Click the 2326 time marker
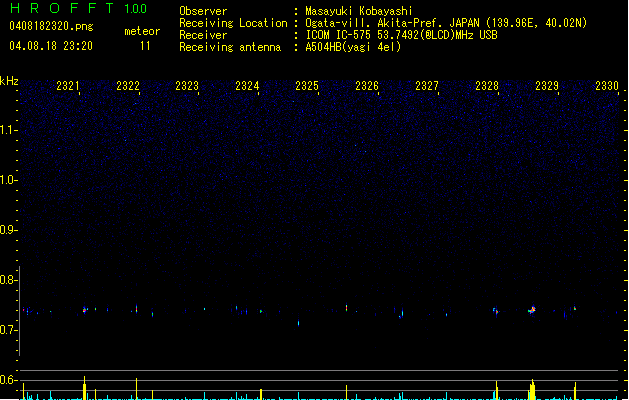The width and height of the screenshot is (629, 400). pyautogui.click(x=367, y=86)
